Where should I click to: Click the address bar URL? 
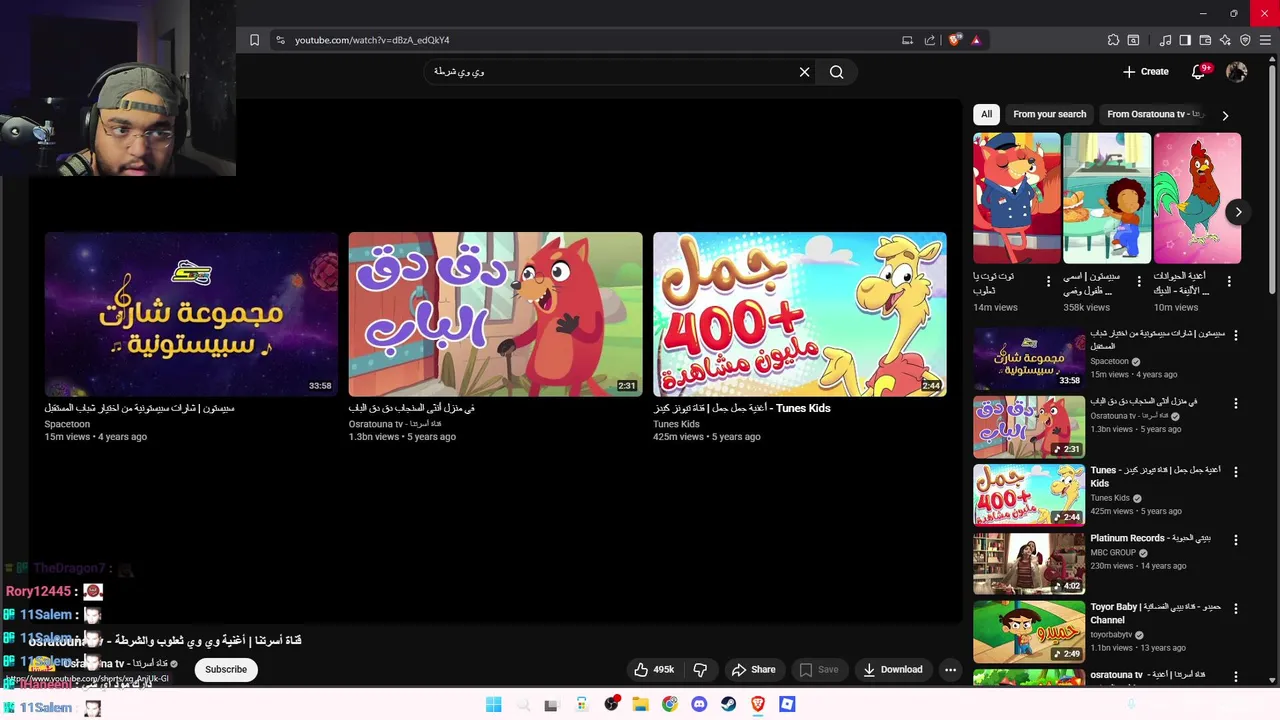point(372,40)
